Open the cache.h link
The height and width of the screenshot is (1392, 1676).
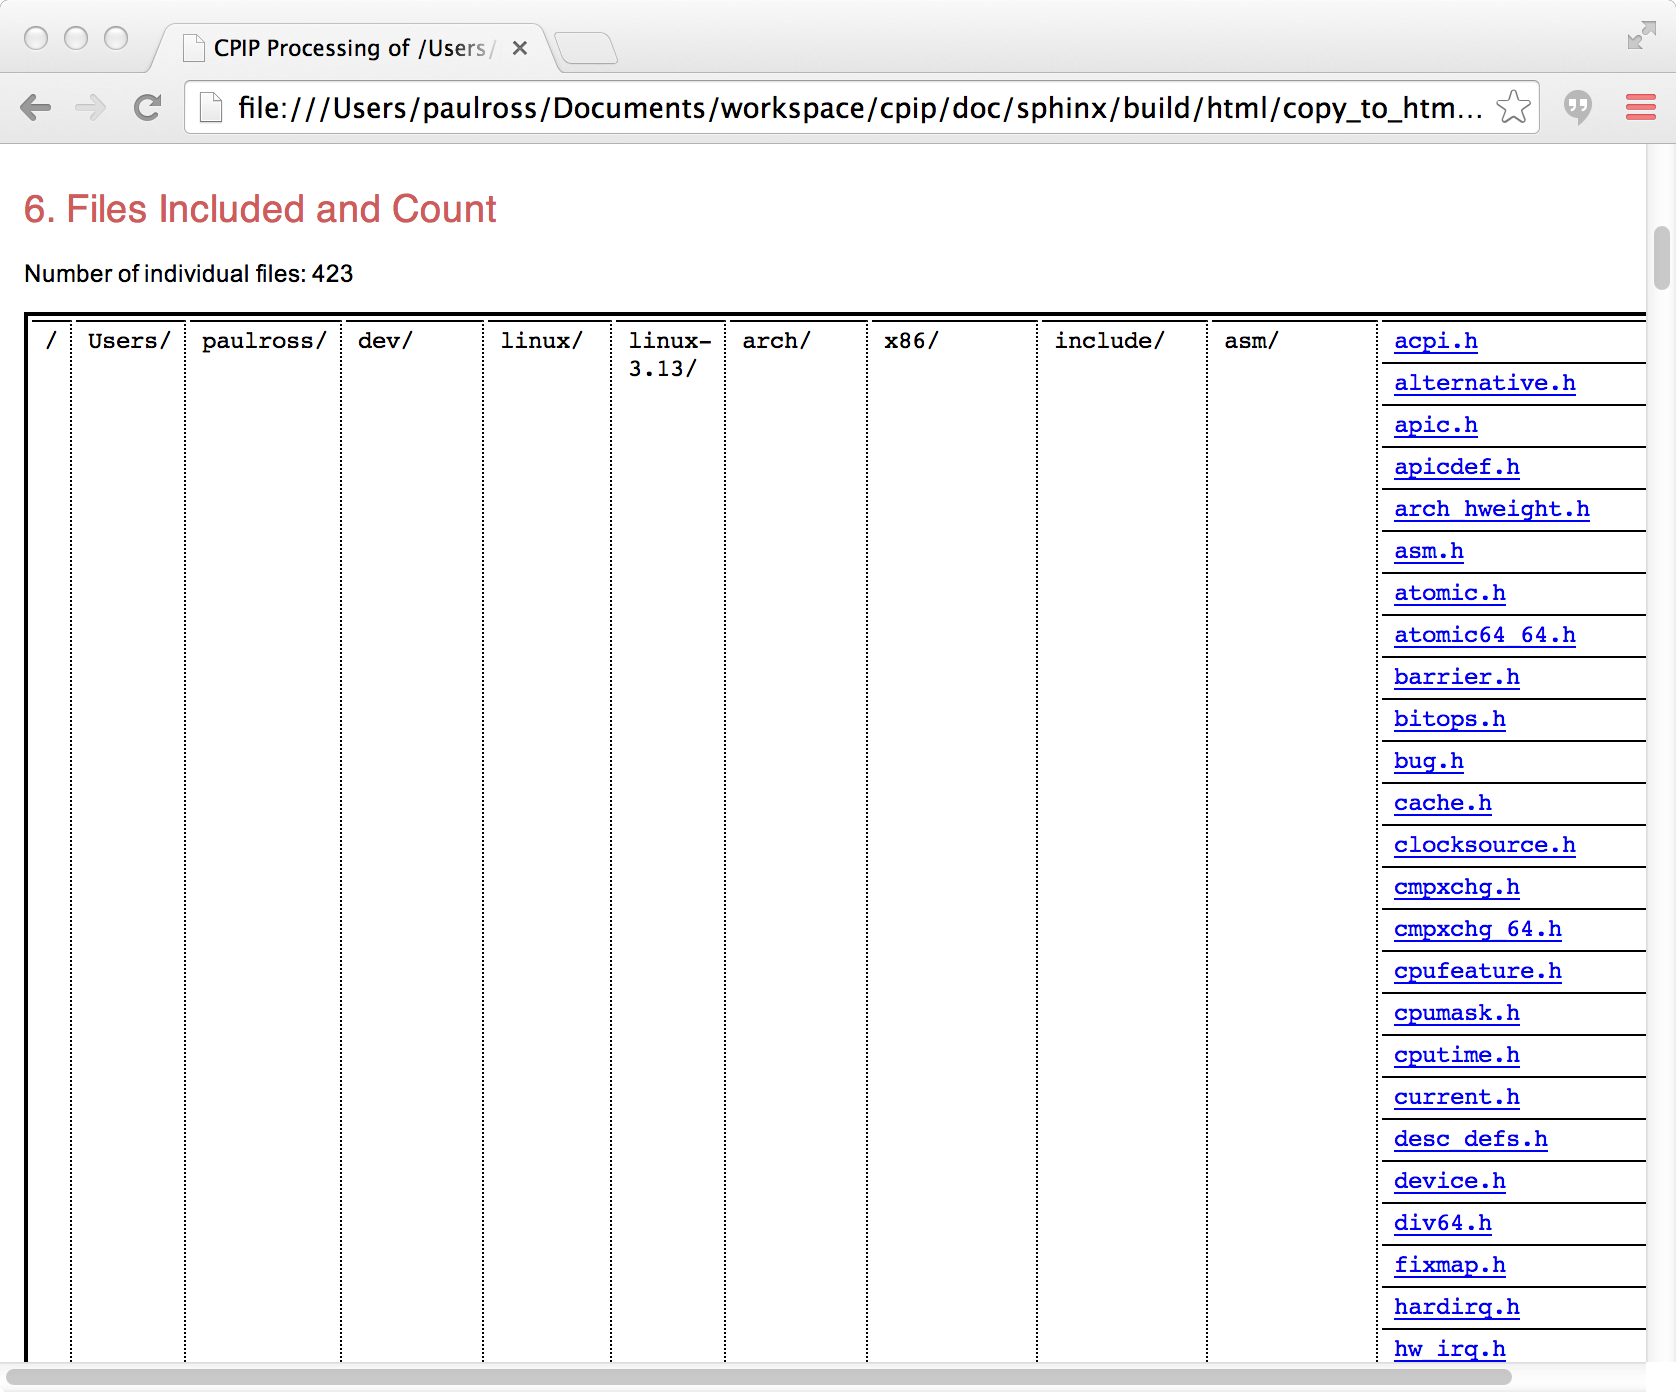[1442, 803]
